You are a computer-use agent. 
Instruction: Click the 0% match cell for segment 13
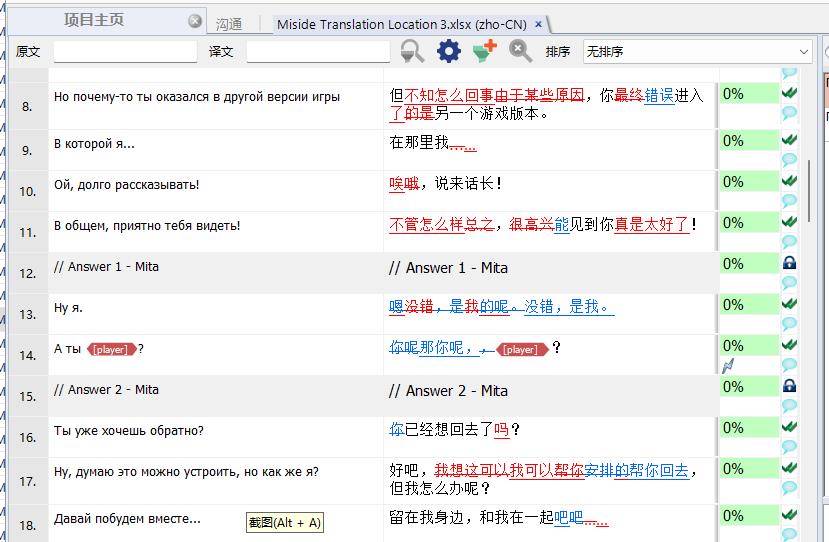coord(749,305)
